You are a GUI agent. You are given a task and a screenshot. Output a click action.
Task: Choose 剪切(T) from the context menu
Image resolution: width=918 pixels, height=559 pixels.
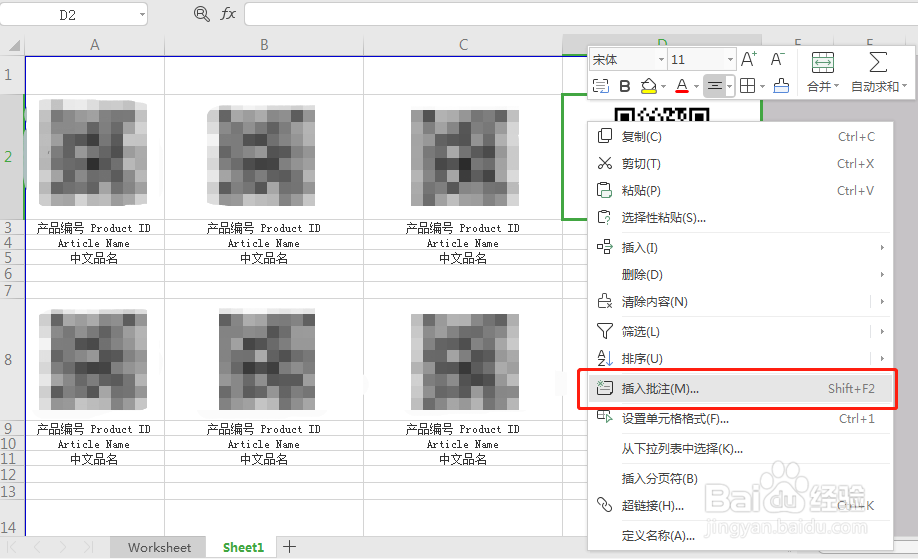[740, 163]
